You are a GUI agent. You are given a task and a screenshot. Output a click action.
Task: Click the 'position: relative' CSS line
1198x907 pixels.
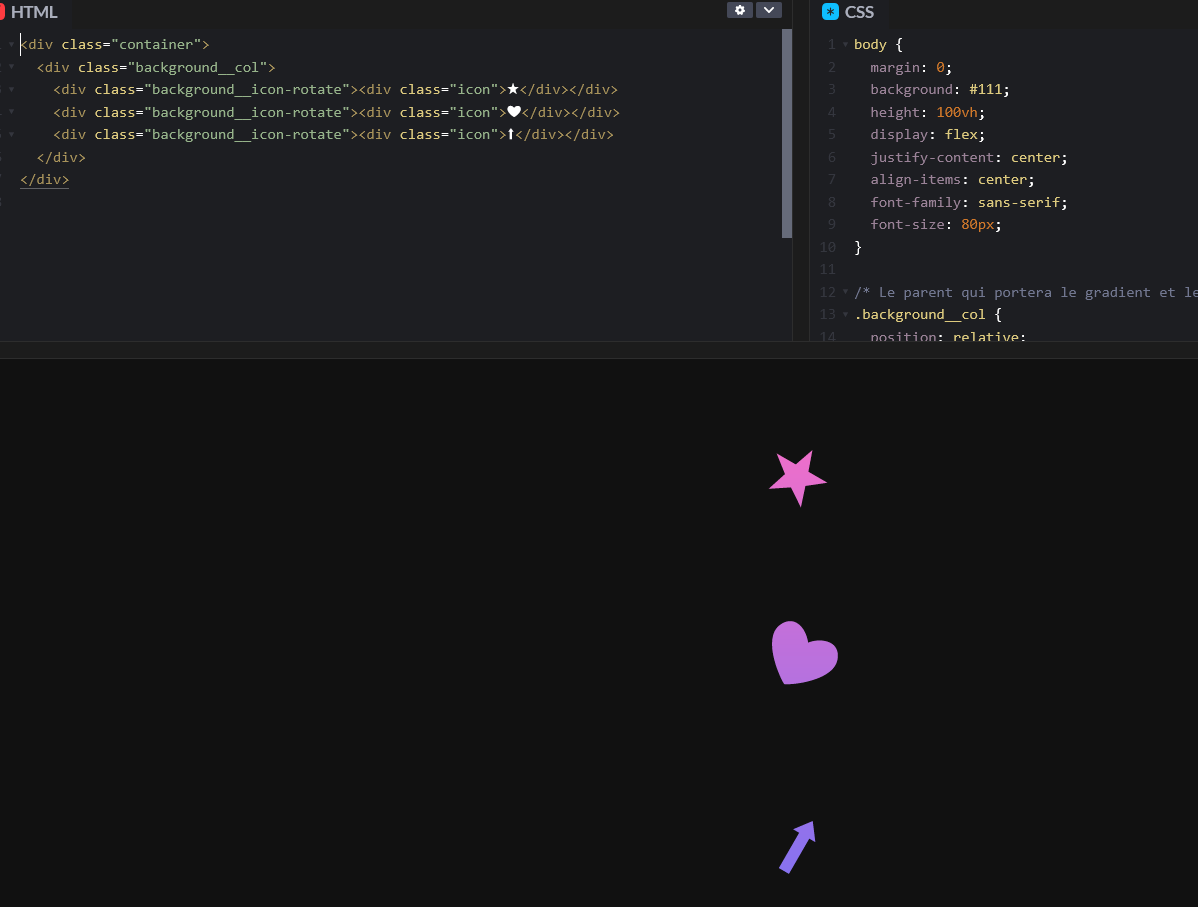click(x=948, y=336)
